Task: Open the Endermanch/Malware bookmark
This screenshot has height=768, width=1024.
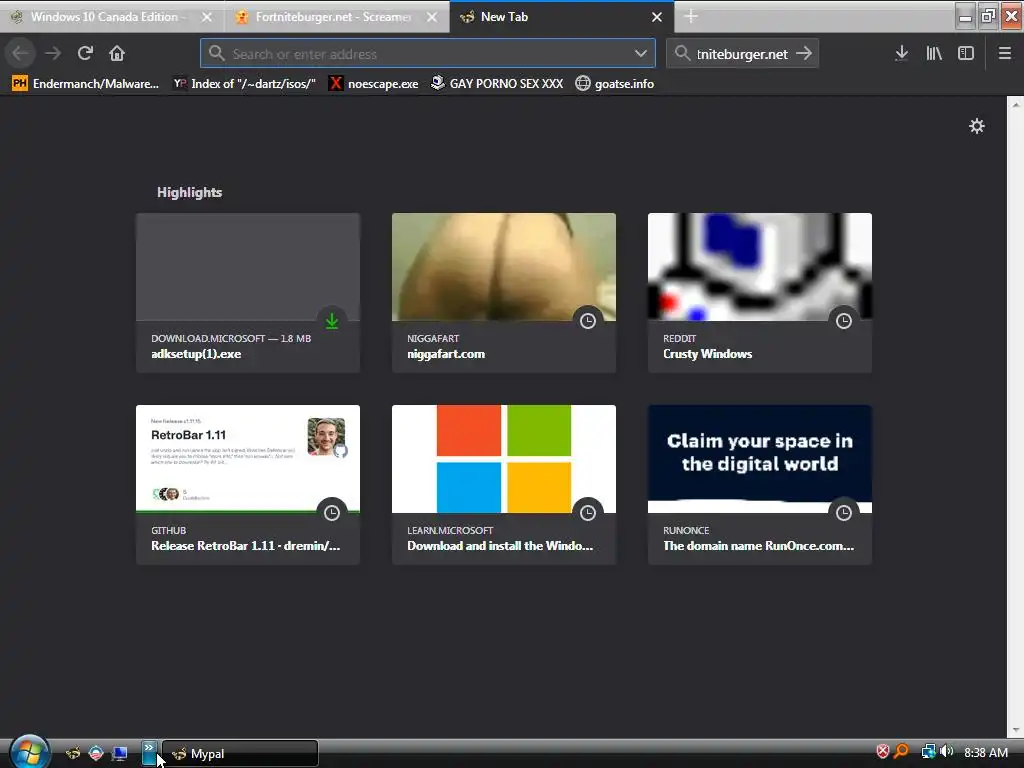Action: [86, 84]
